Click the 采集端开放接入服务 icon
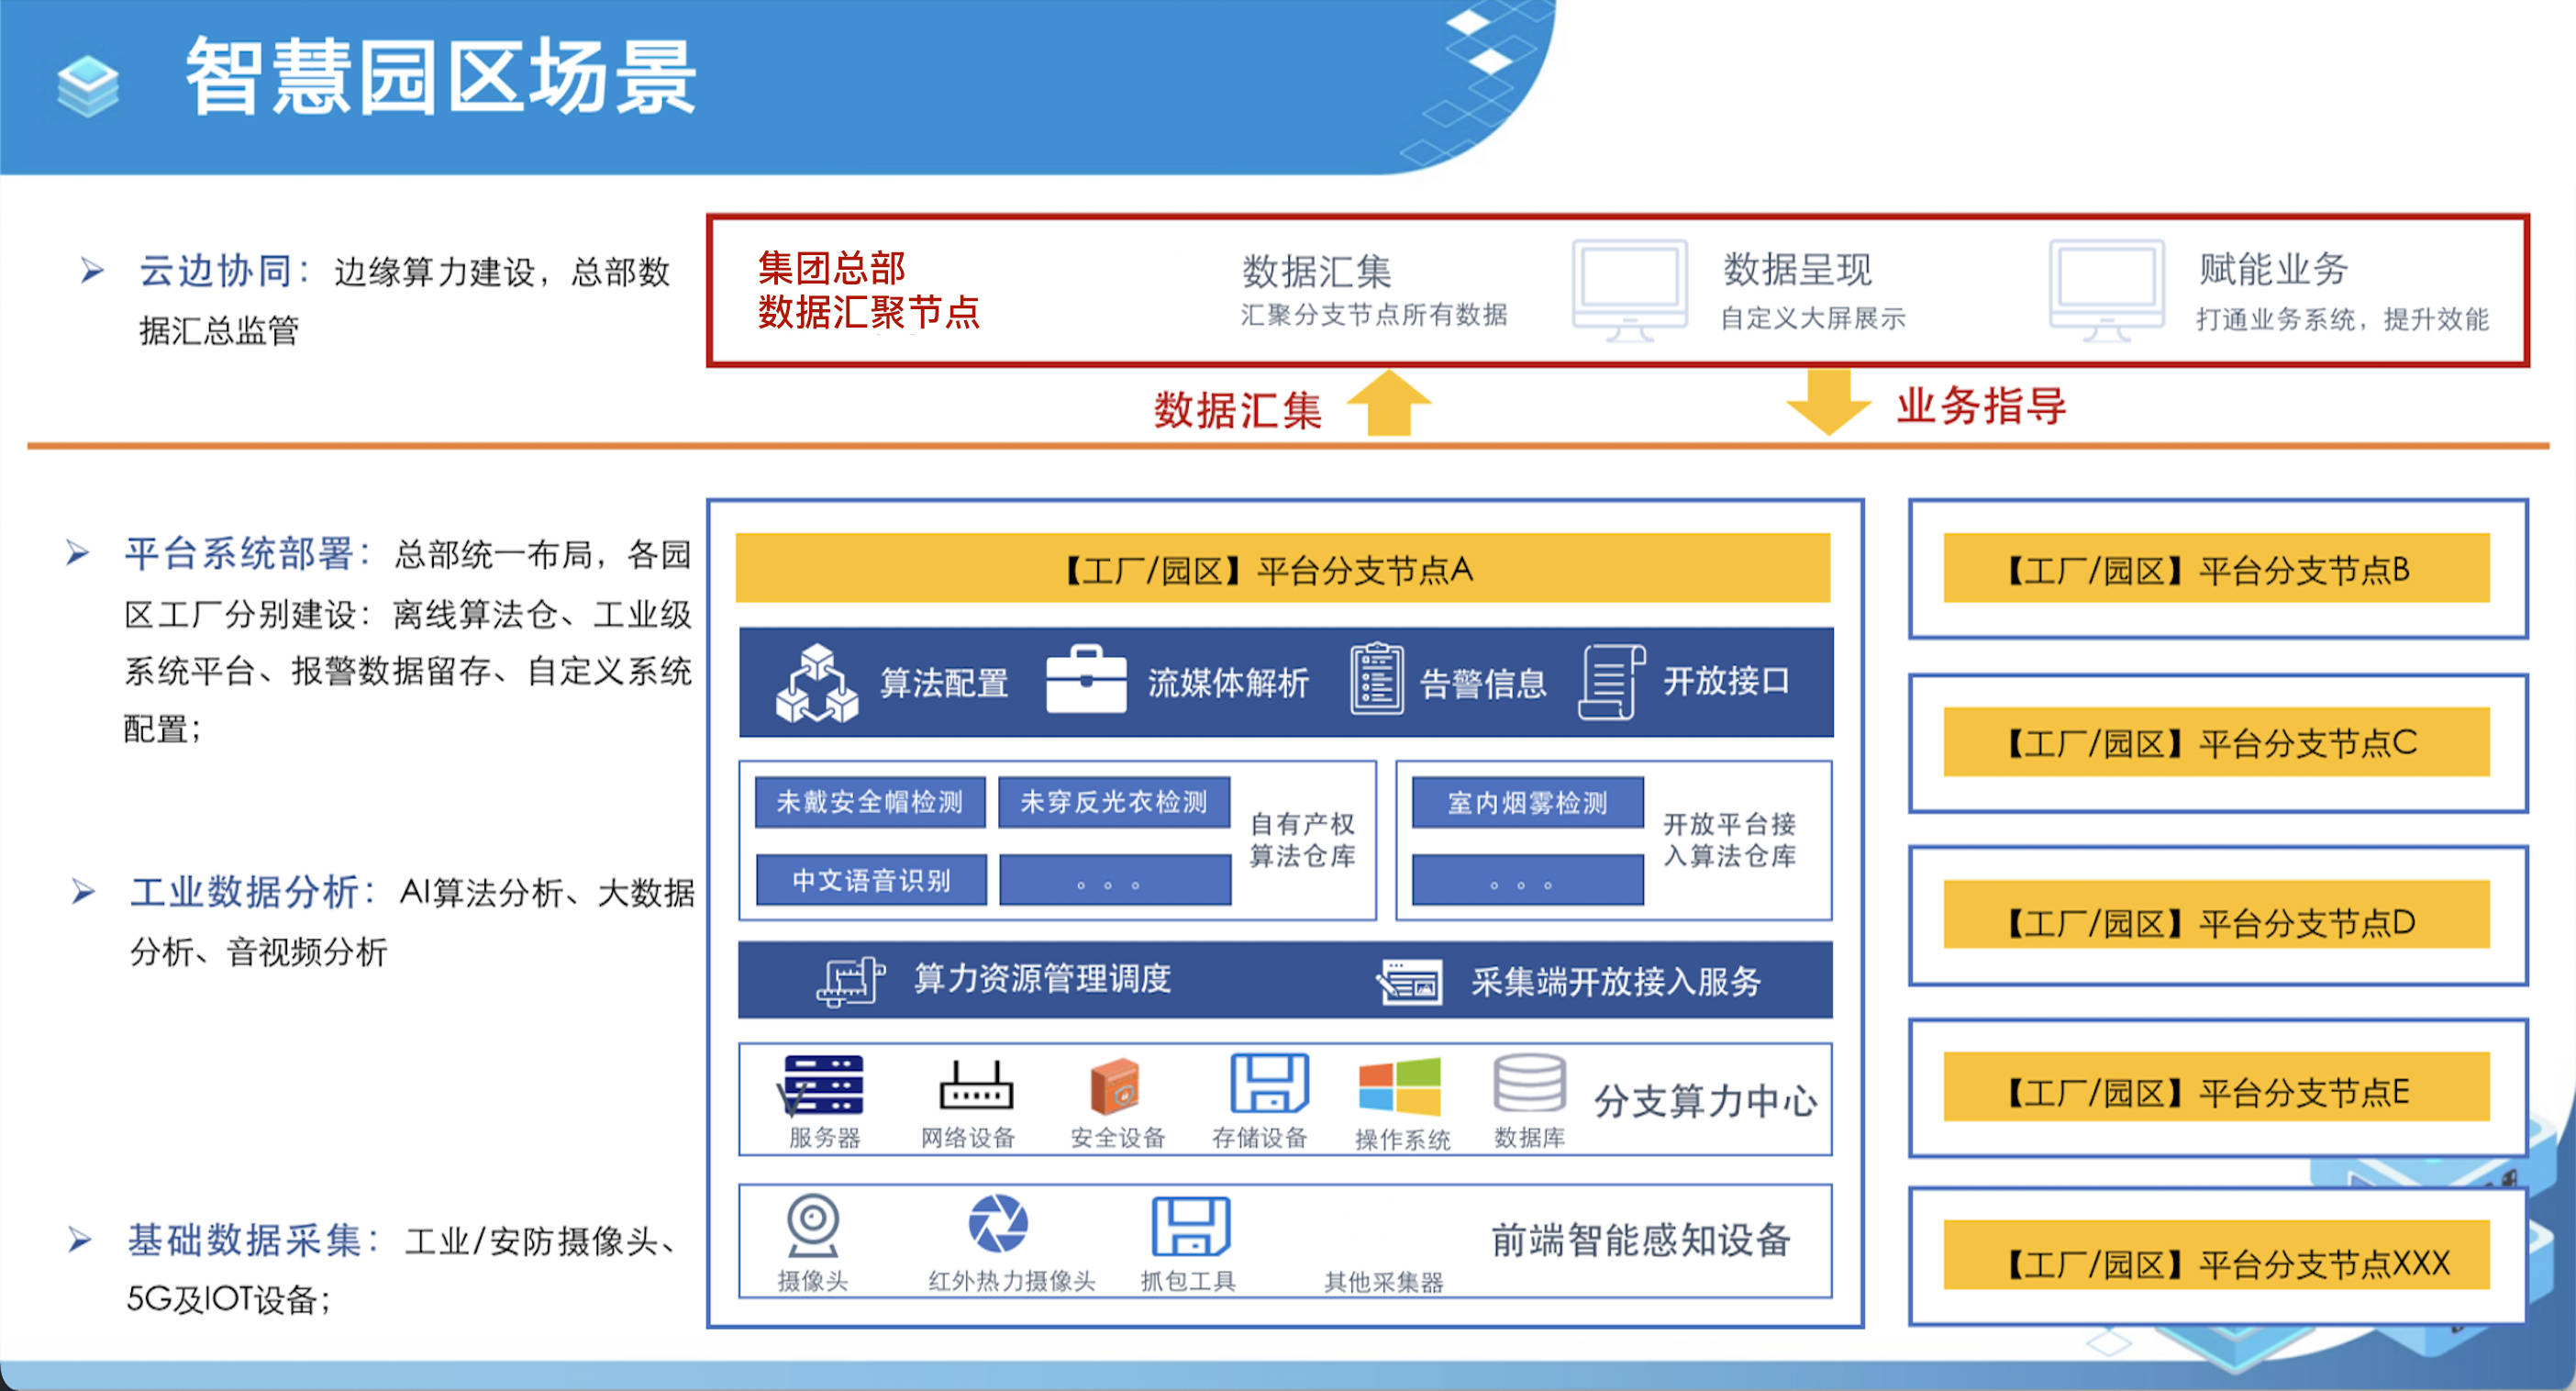This screenshot has height=1391, width=2576. pyautogui.click(x=1409, y=982)
